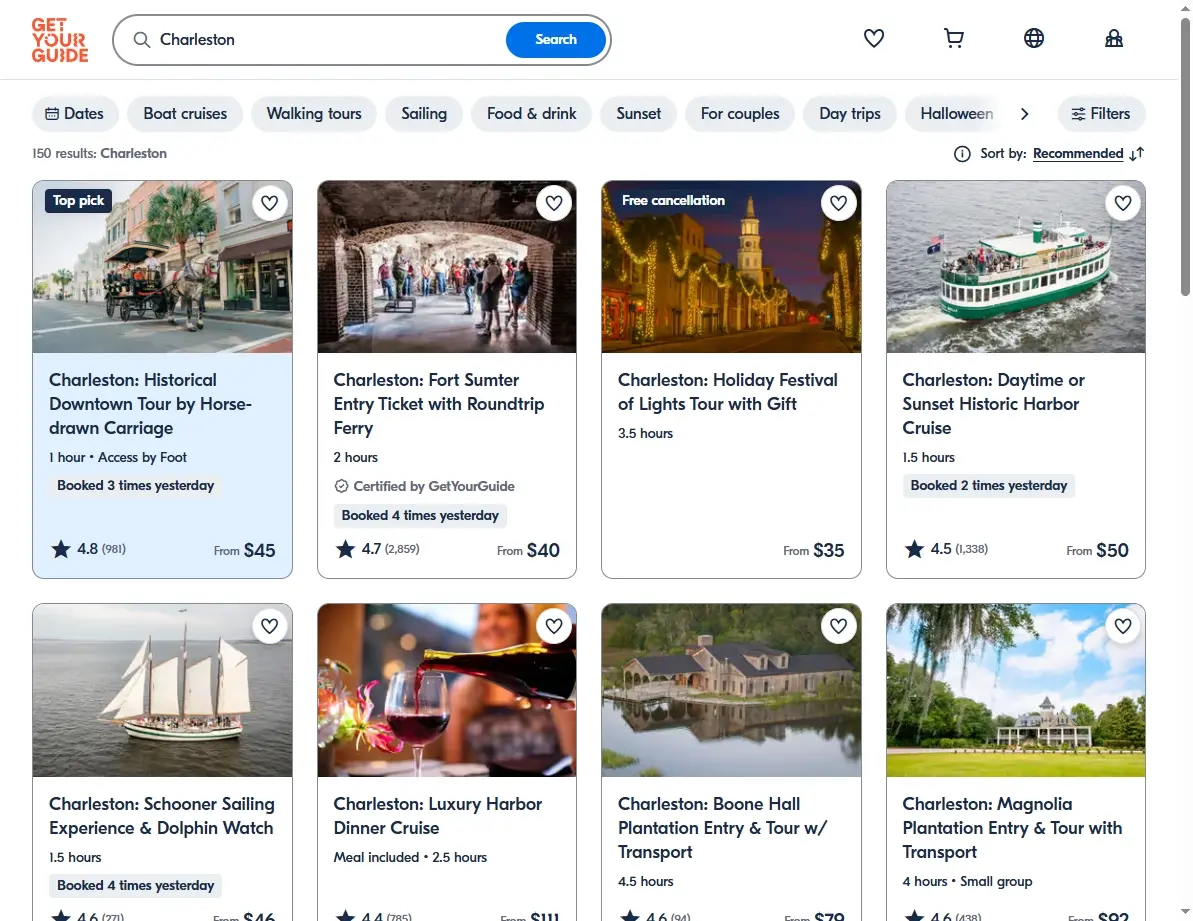Click the sort info circle icon
Viewport: 1193px width, 921px height.
[x=962, y=154]
